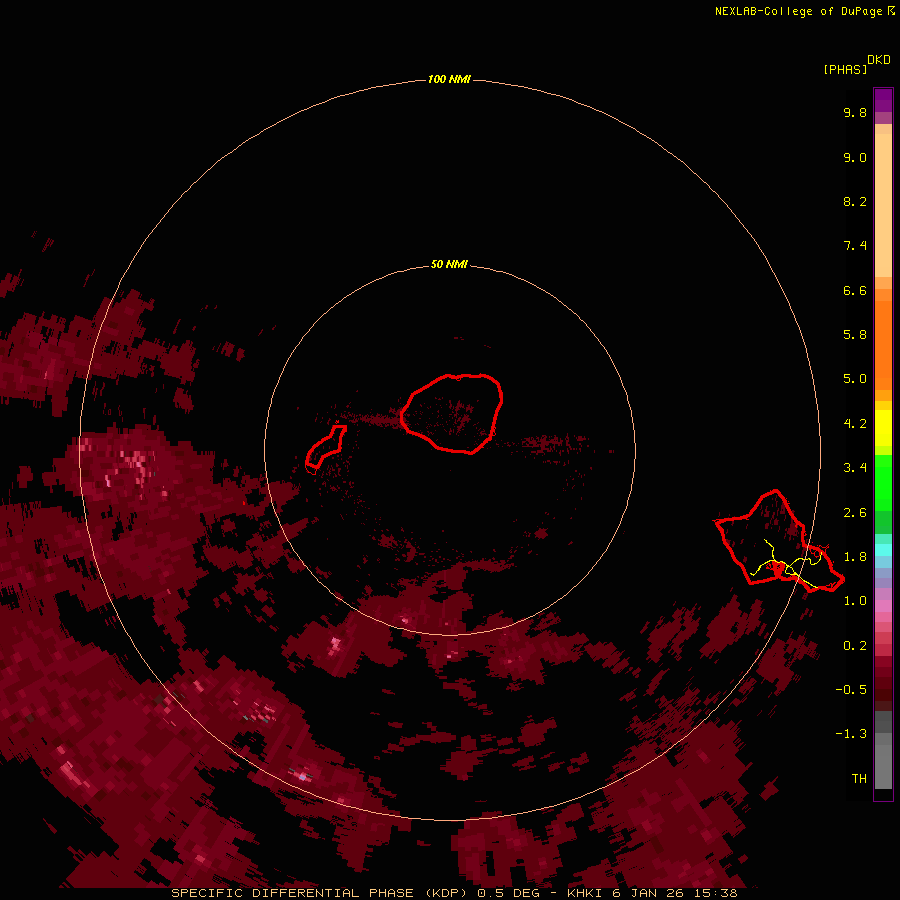900x900 pixels.
Task: Click the 4.2 scale value label
Action: tap(855, 424)
